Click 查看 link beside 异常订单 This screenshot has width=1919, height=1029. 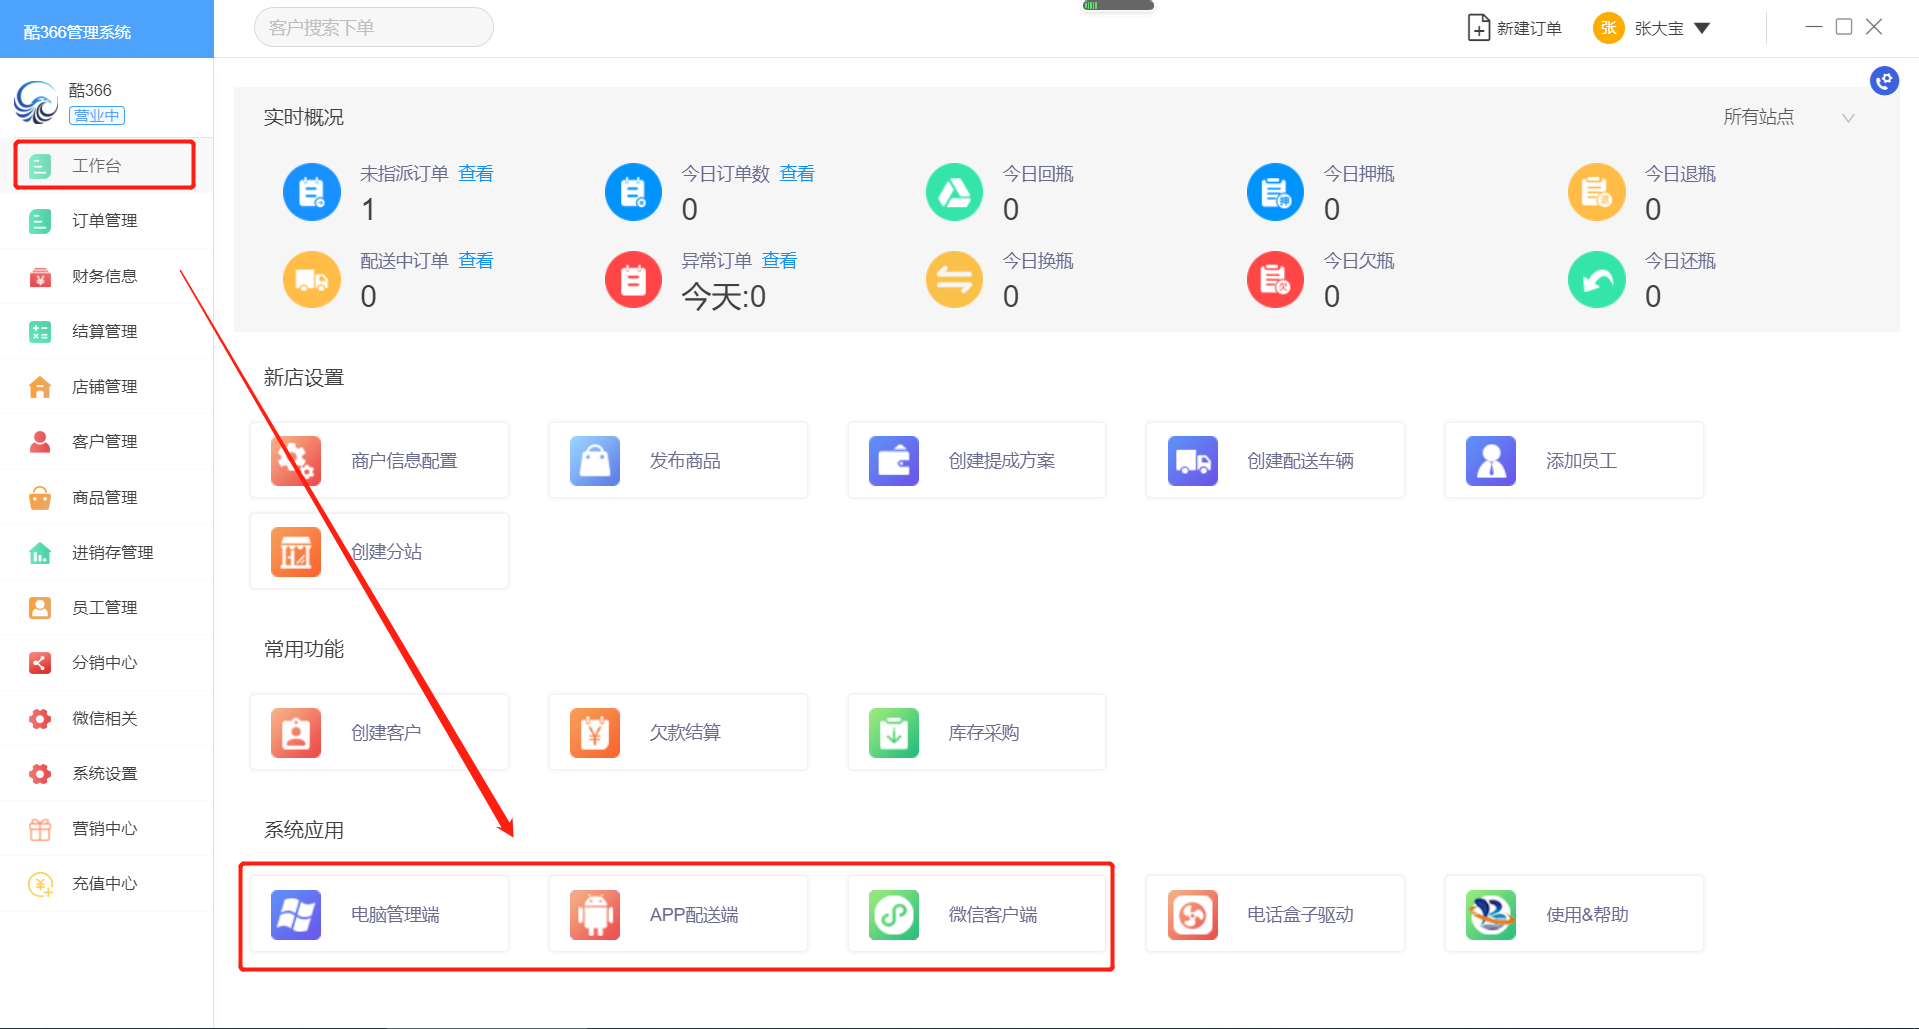[x=779, y=261]
